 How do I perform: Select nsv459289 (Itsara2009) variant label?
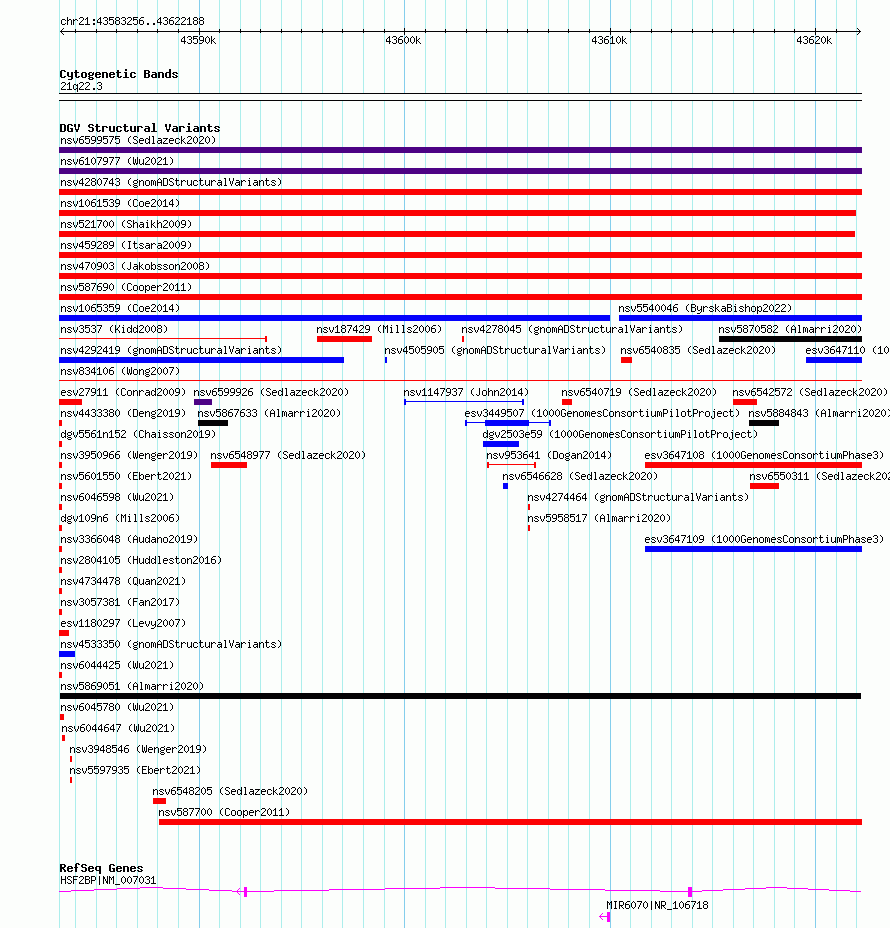(x=126, y=246)
